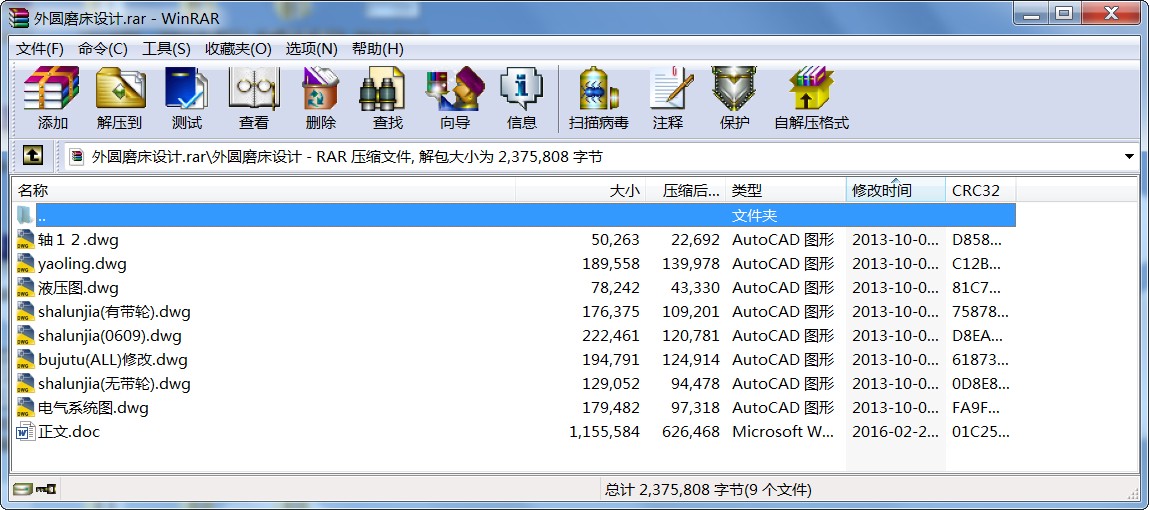Sort by CRC32 column header

pos(980,191)
